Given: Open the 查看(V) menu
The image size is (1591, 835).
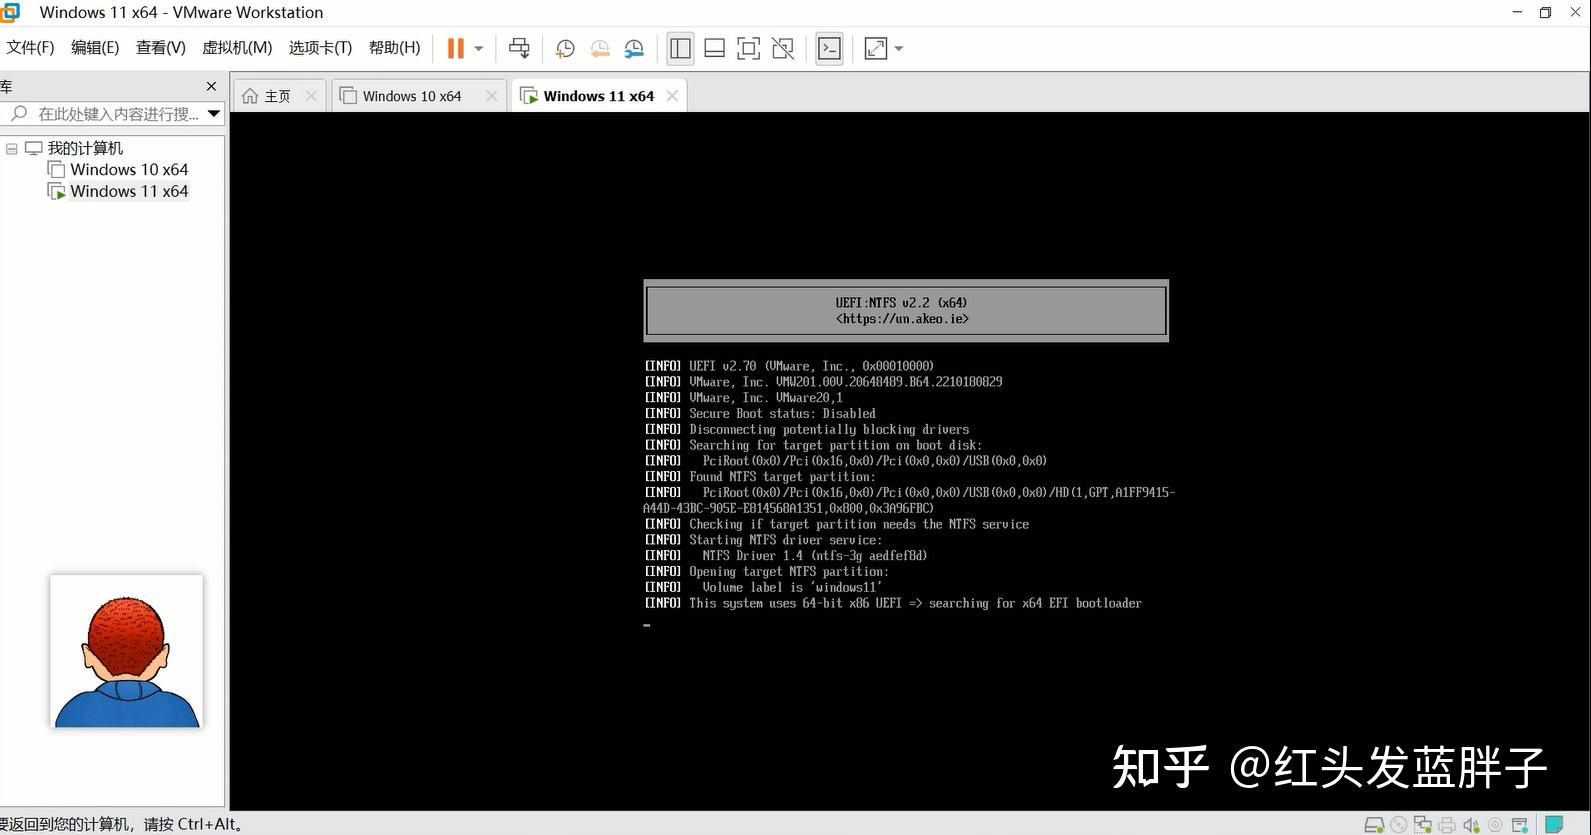Looking at the screenshot, I should pyautogui.click(x=161, y=48).
